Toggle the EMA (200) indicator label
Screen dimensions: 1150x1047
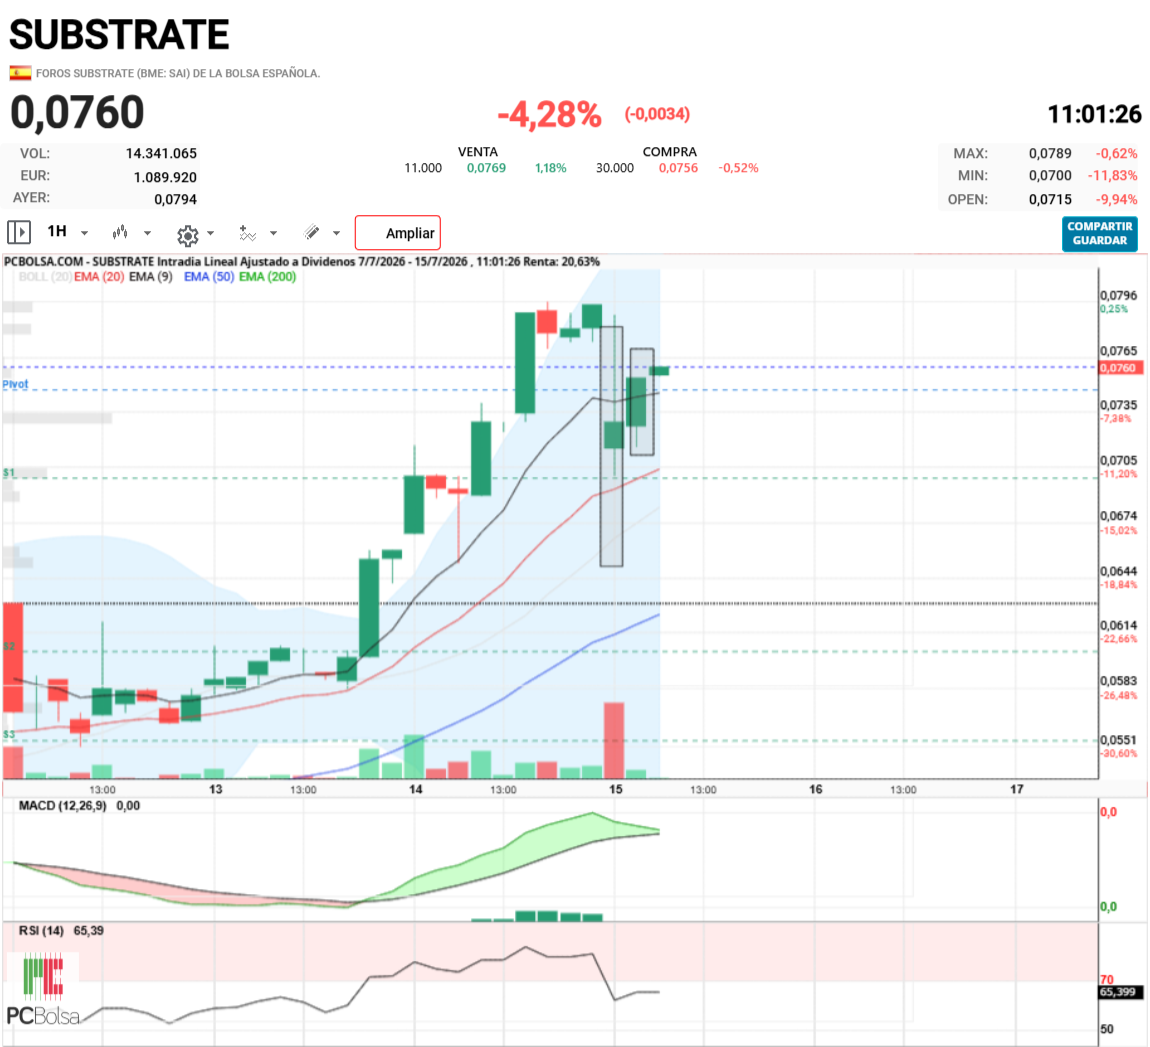click(x=268, y=276)
